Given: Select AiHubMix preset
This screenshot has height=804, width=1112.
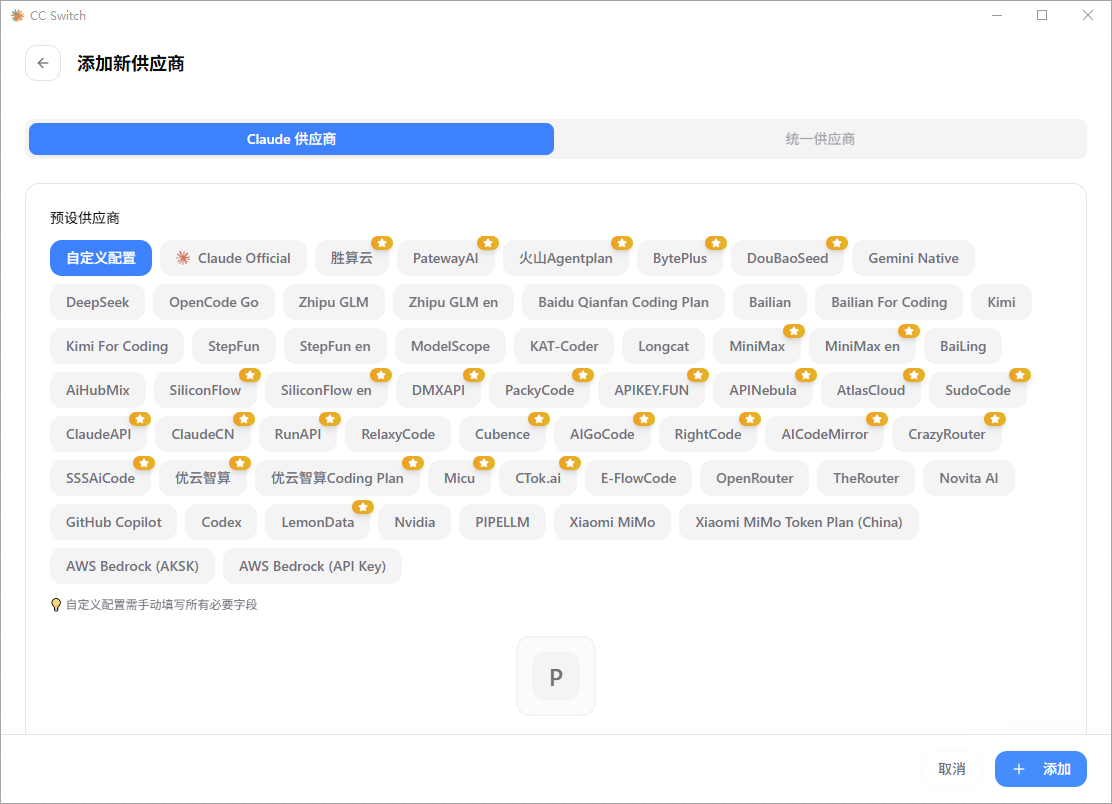Looking at the screenshot, I should (x=98, y=390).
